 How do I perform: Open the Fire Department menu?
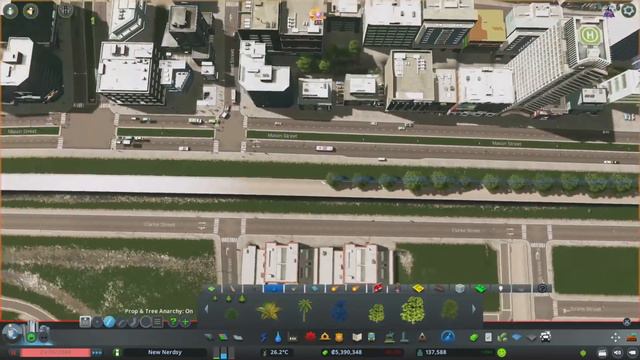[x=325, y=337]
